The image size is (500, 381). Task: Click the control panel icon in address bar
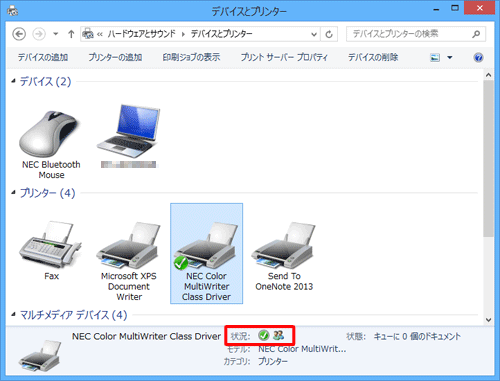(88, 34)
